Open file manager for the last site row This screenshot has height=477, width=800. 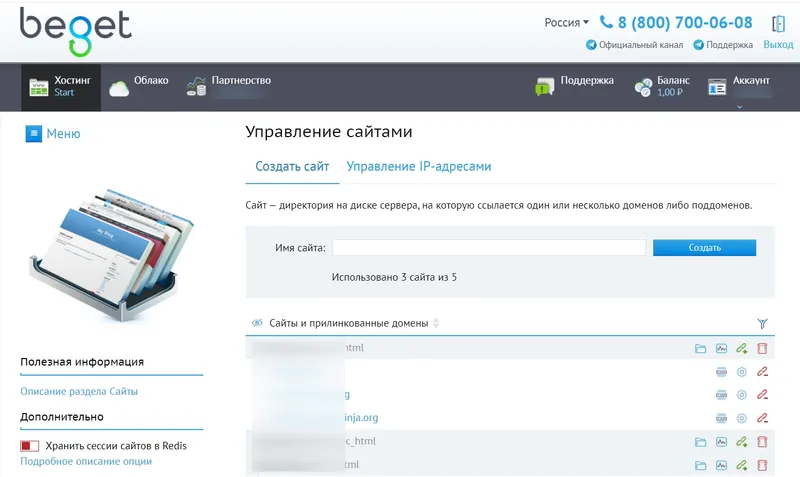[x=701, y=465]
